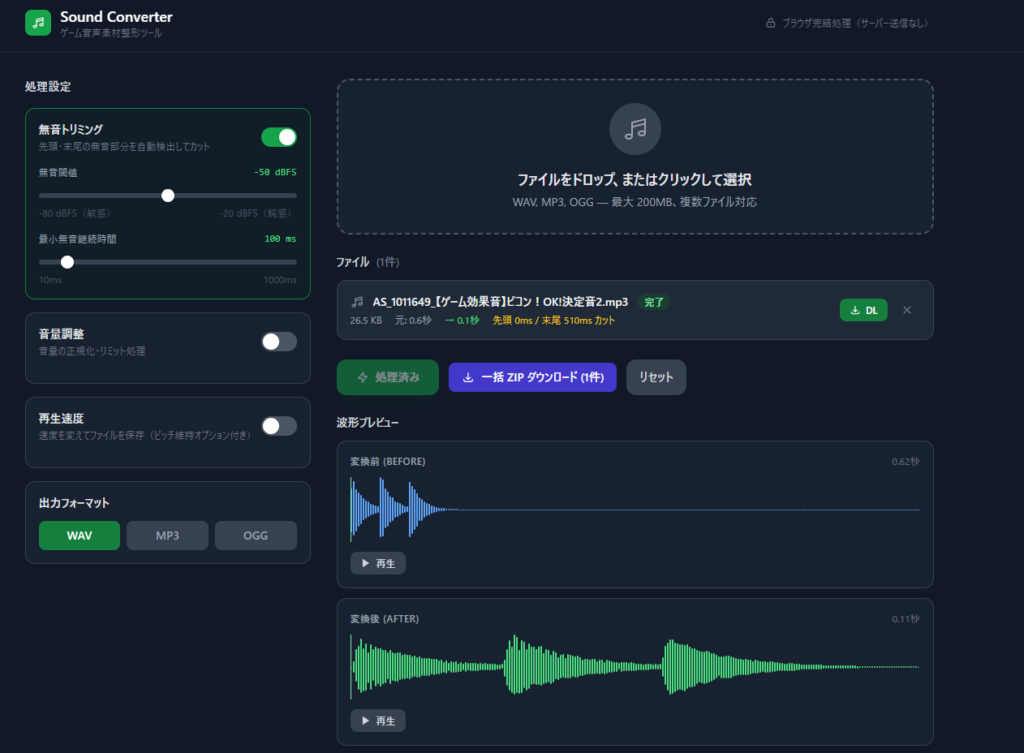Download all files via 一括 ZIP ダウンロード
The height and width of the screenshot is (753, 1024).
tap(532, 377)
